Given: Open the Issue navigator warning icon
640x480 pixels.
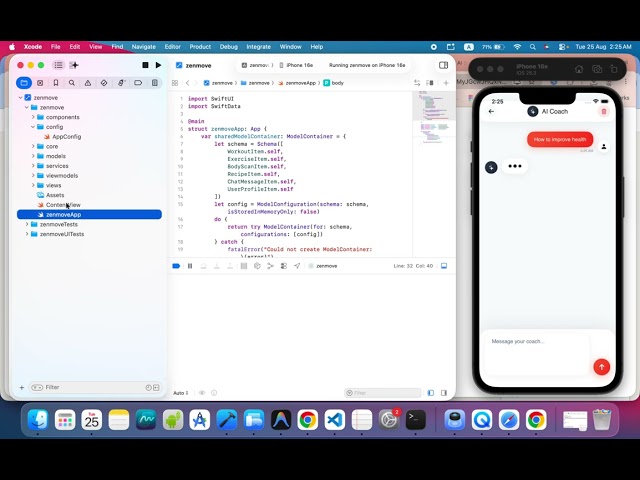Looking at the screenshot, I should pos(88,83).
